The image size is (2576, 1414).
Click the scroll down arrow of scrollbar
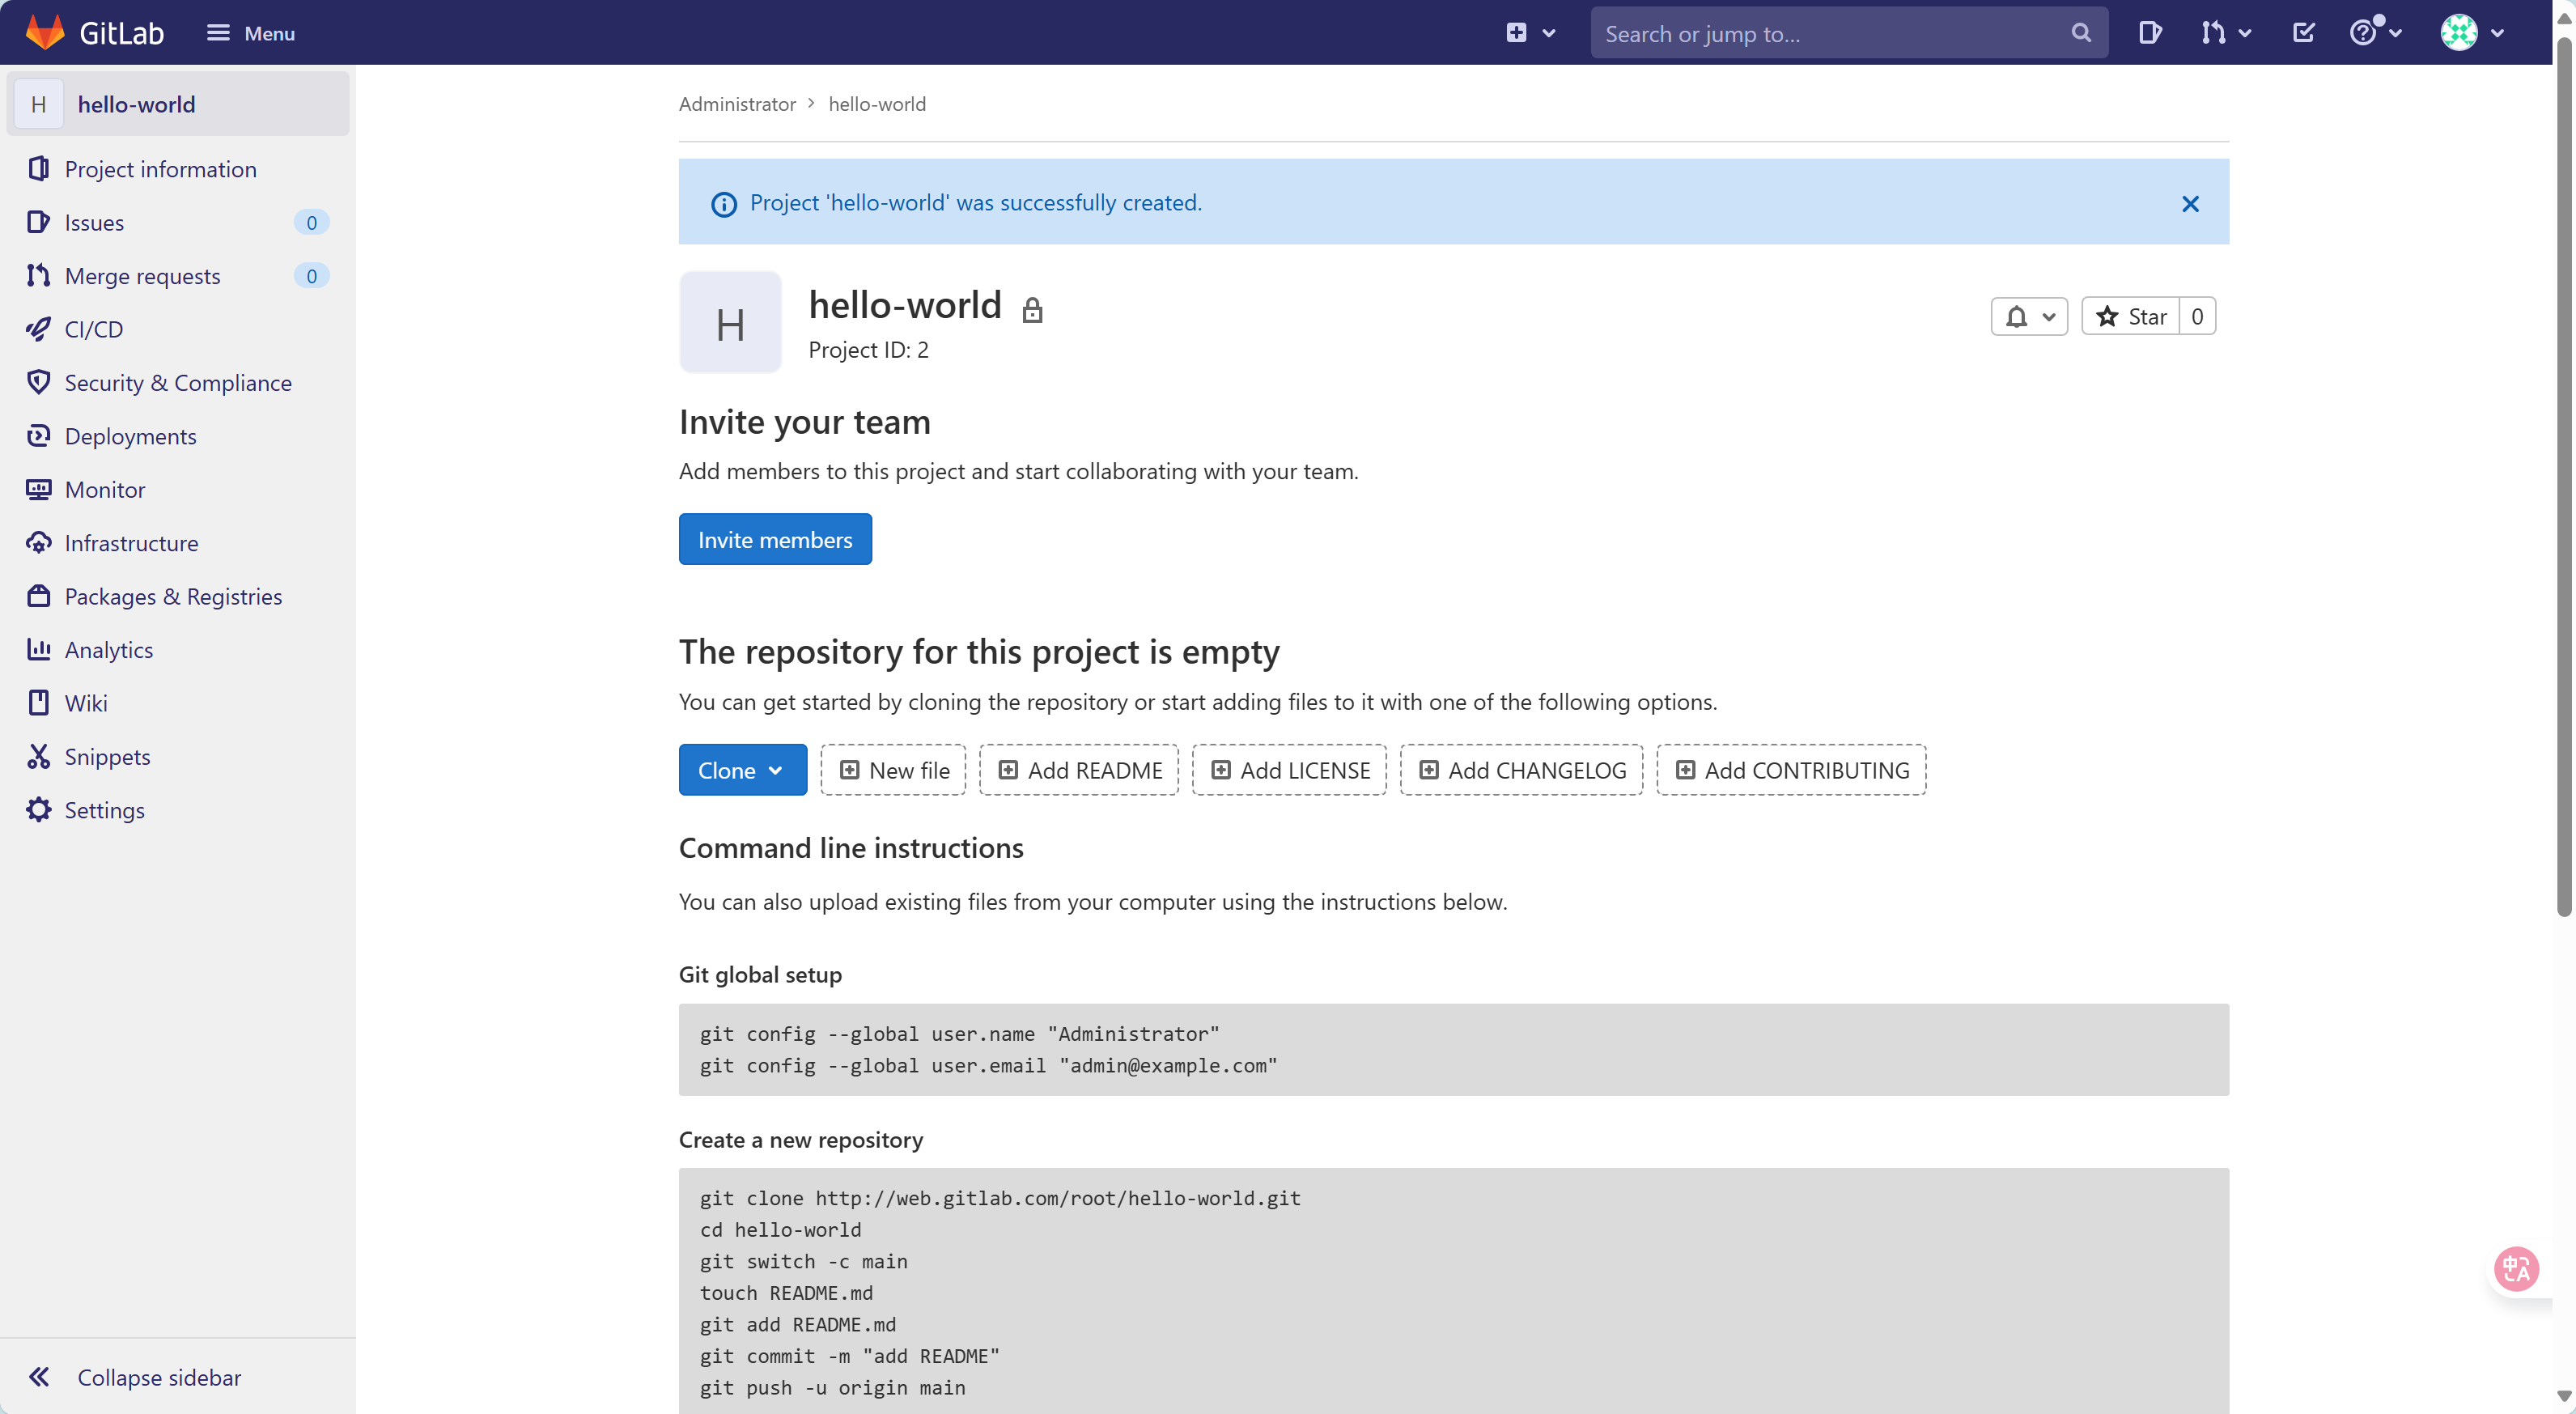click(2563, 1396)
